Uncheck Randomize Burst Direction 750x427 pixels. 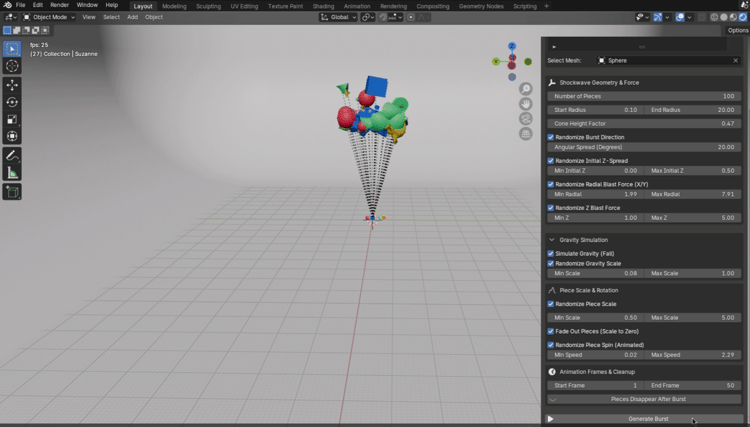click(x=551, y=137)
